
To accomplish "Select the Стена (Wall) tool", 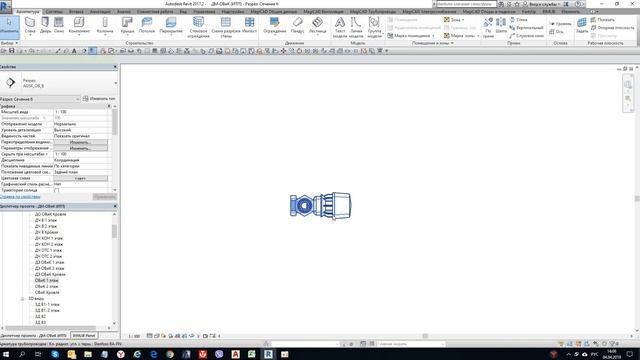I will [x=30, y=25].
